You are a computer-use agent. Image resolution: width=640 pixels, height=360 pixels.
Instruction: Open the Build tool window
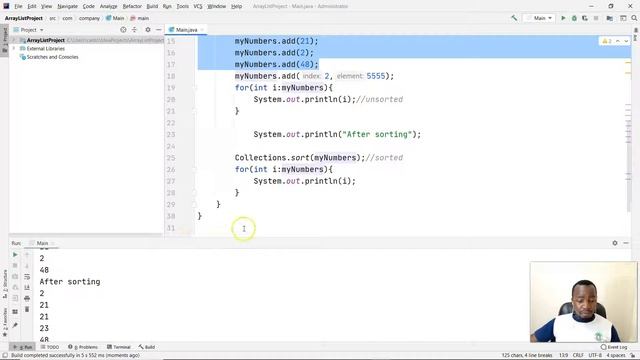click(147, 347)
